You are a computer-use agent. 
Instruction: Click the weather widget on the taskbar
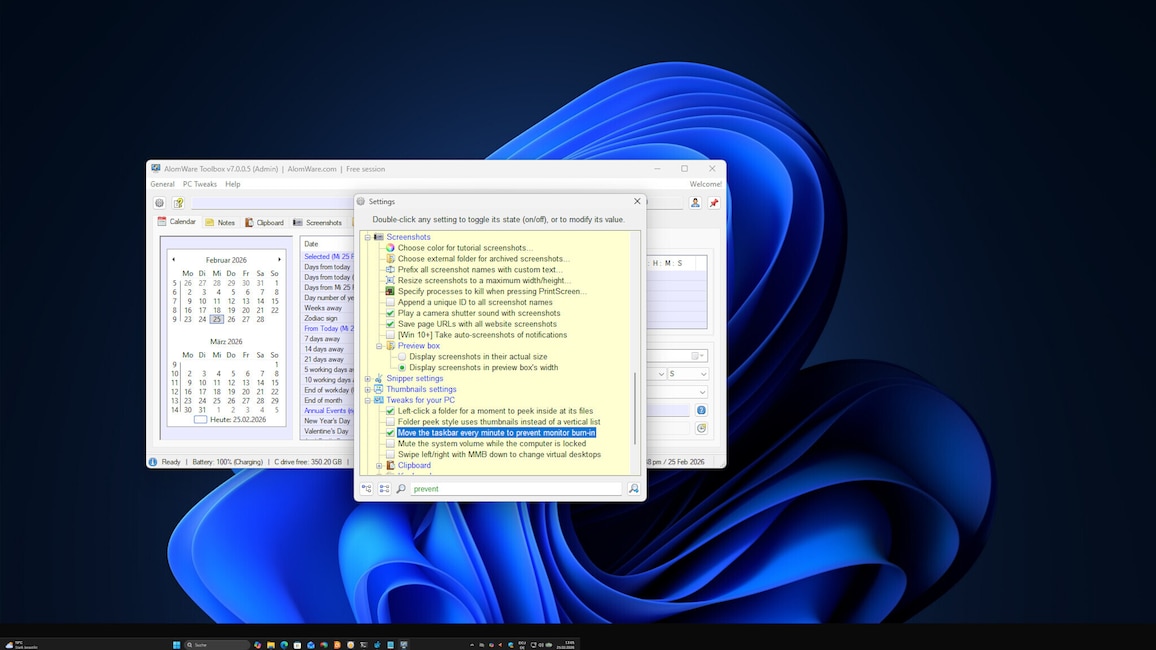point(21,645)
